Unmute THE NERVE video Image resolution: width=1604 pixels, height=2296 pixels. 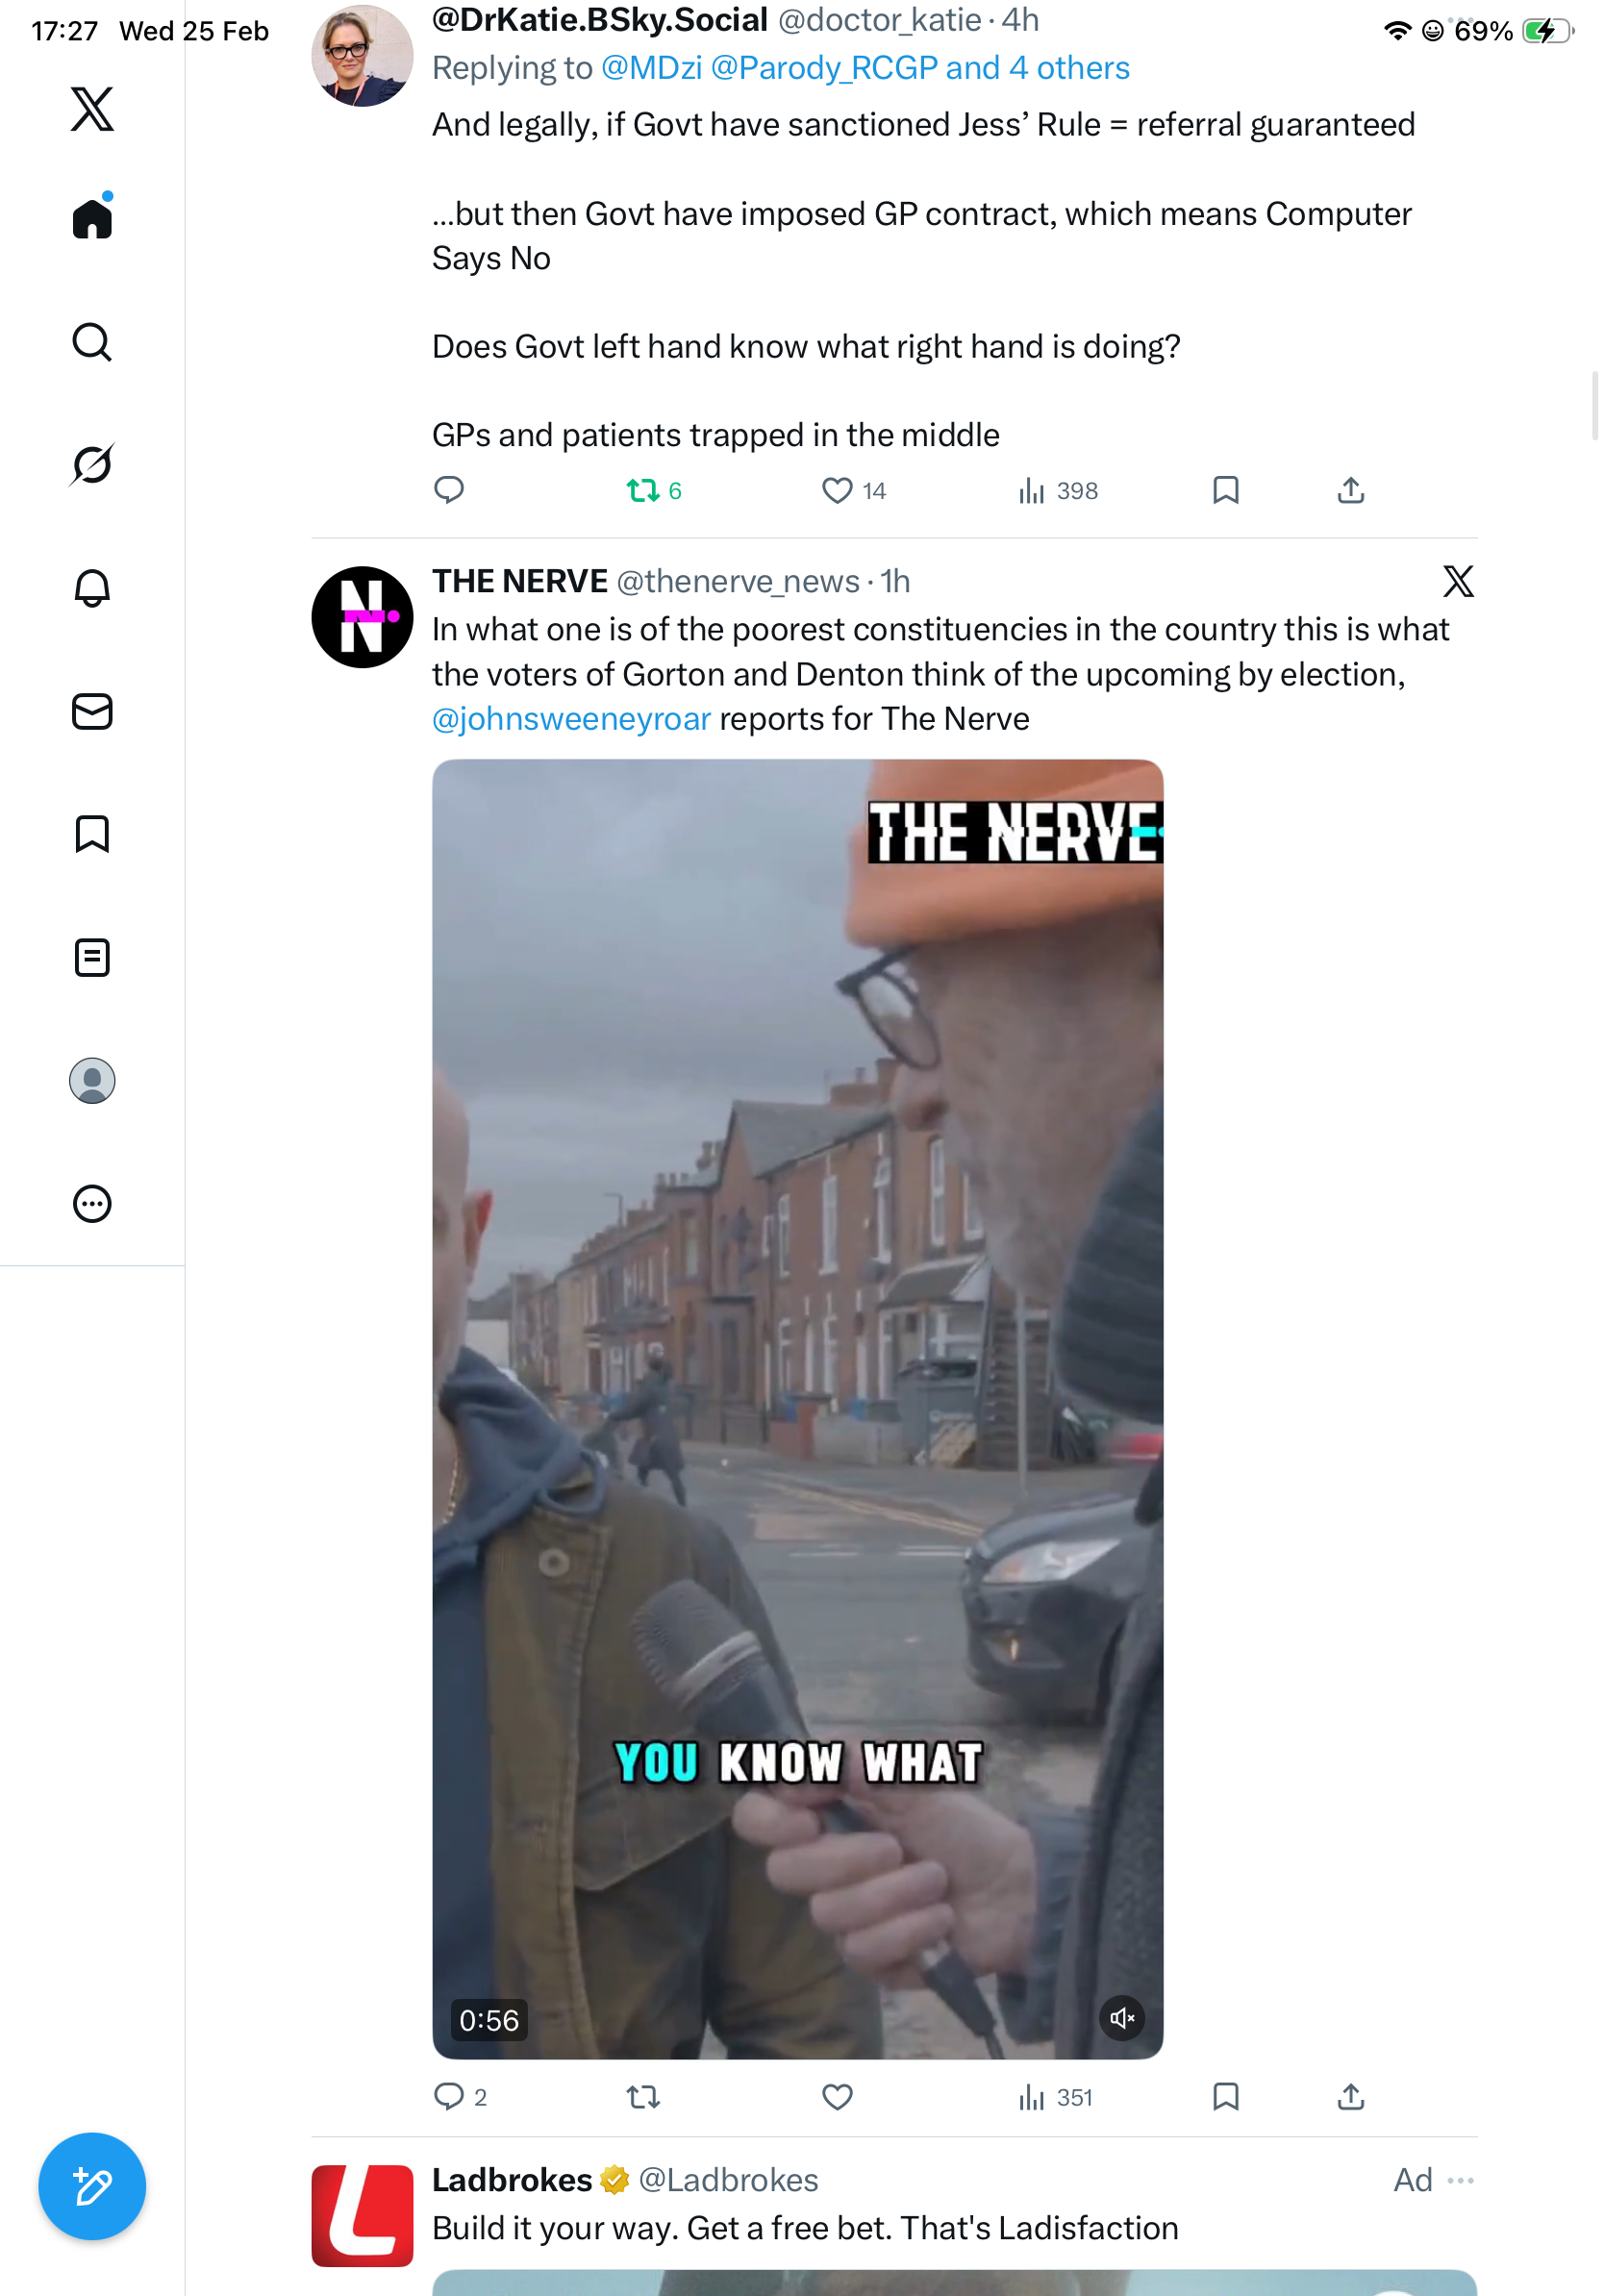1122,2018
